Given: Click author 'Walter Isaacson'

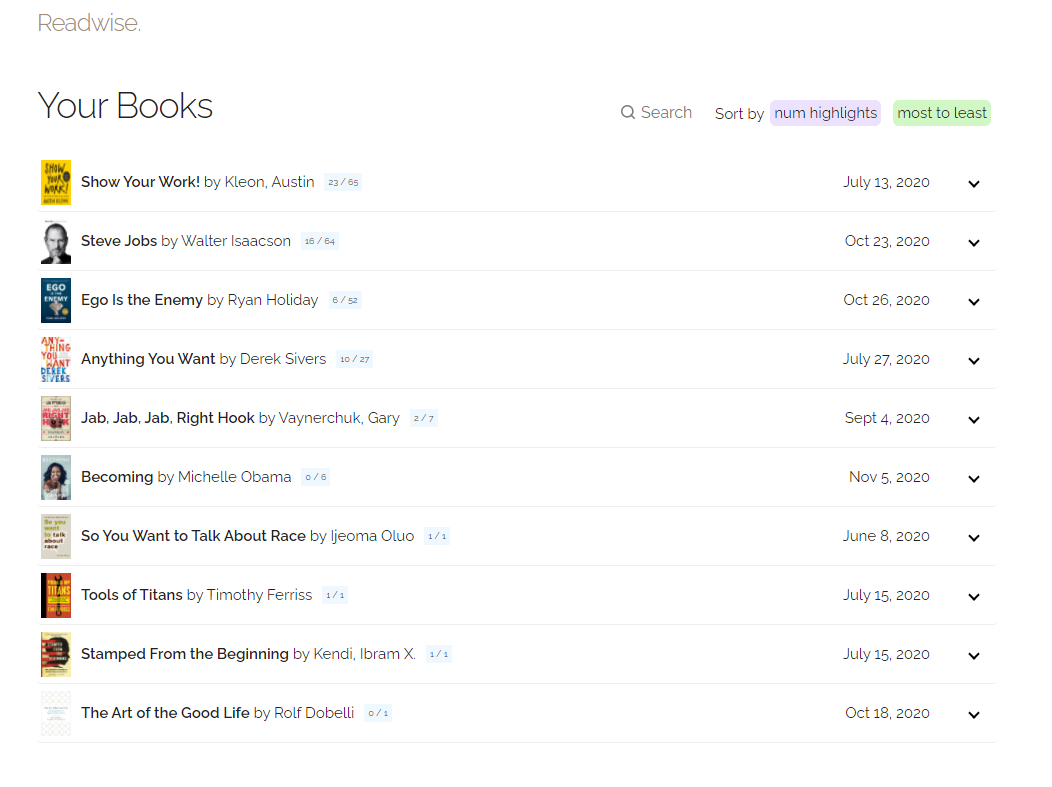Looking at the screenshot, I should pos(235,241).
